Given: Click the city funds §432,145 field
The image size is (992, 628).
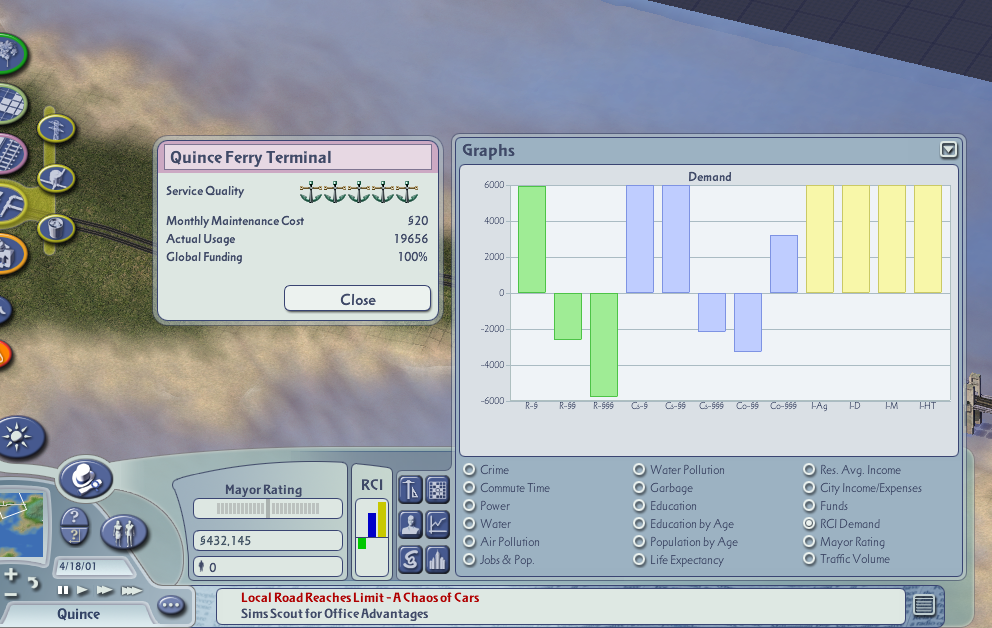Looking at the screenshot, I should point(268,541).
